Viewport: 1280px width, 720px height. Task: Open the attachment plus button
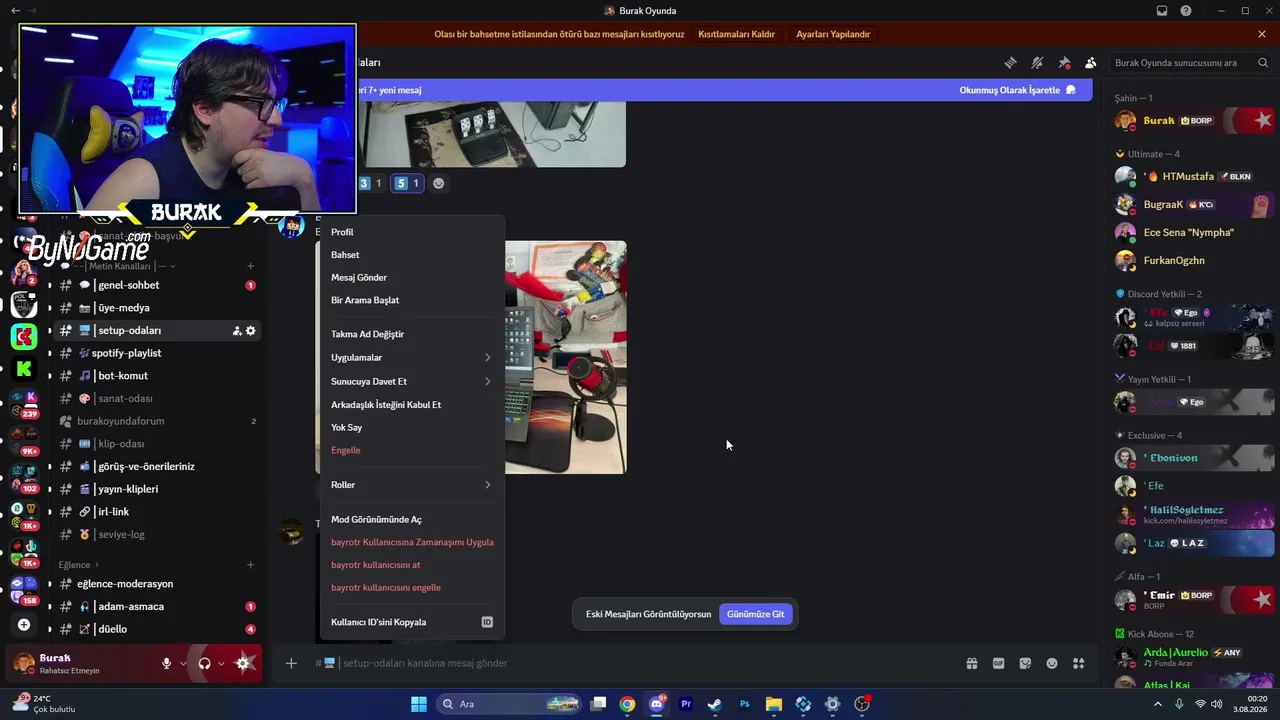pyautogui.click(x=291, y=663)
